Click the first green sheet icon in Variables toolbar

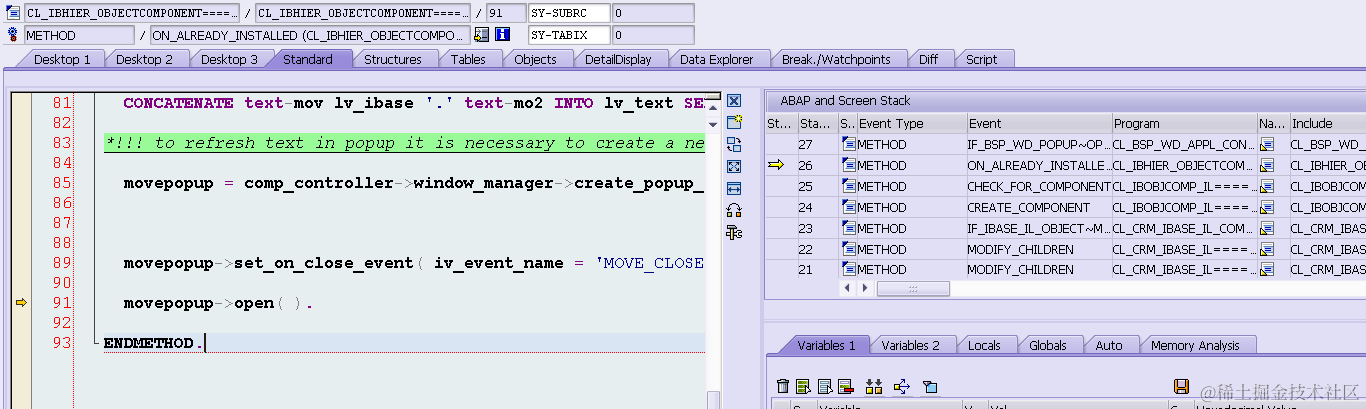click(x=805, y=386)
